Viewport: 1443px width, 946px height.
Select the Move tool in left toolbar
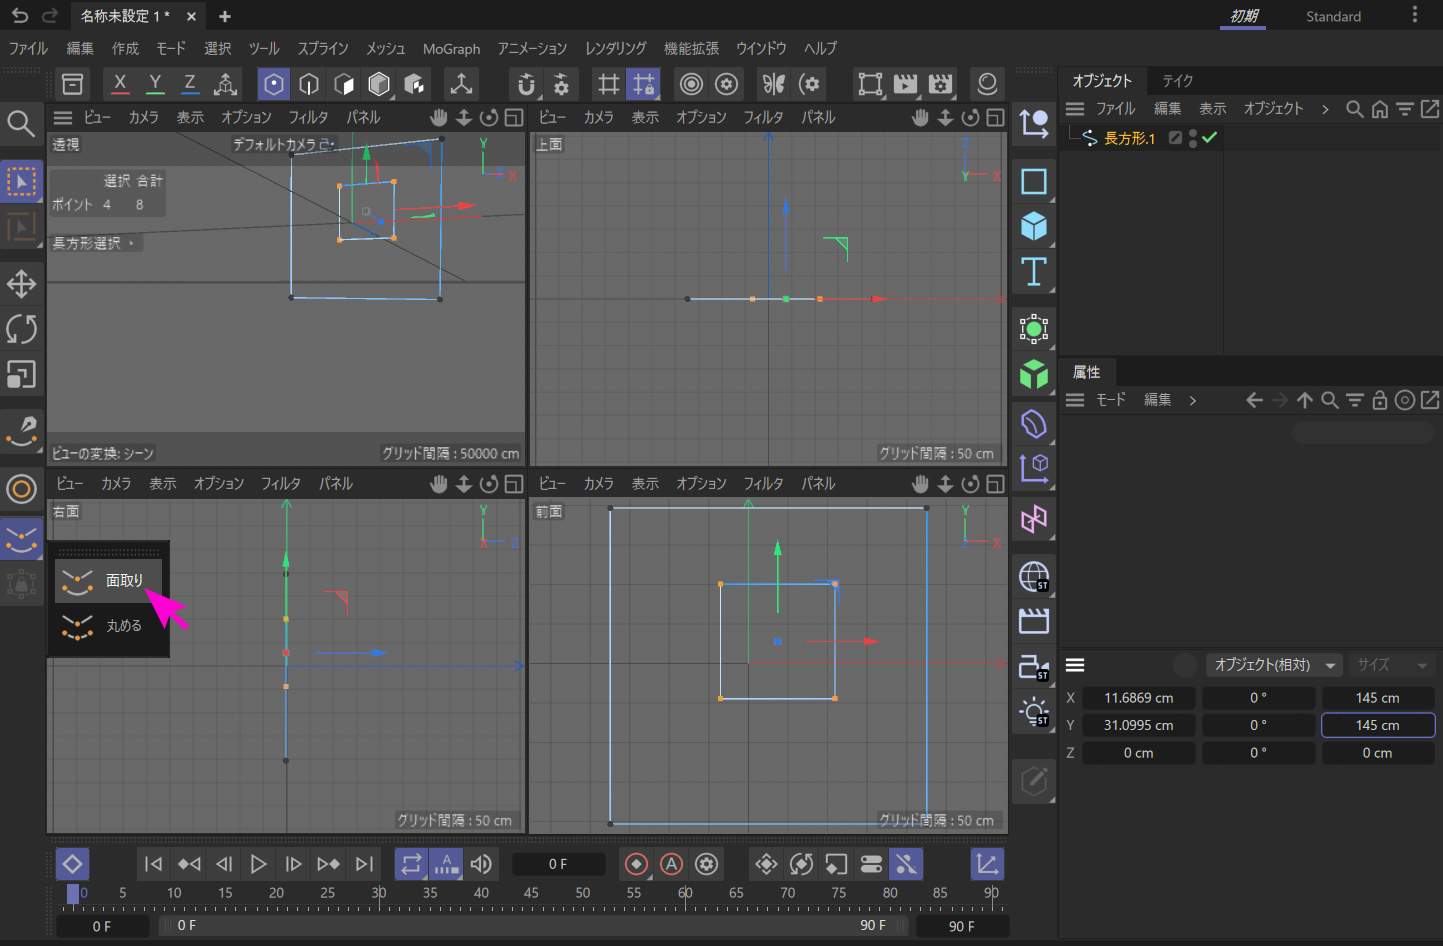tap(21, 284)
